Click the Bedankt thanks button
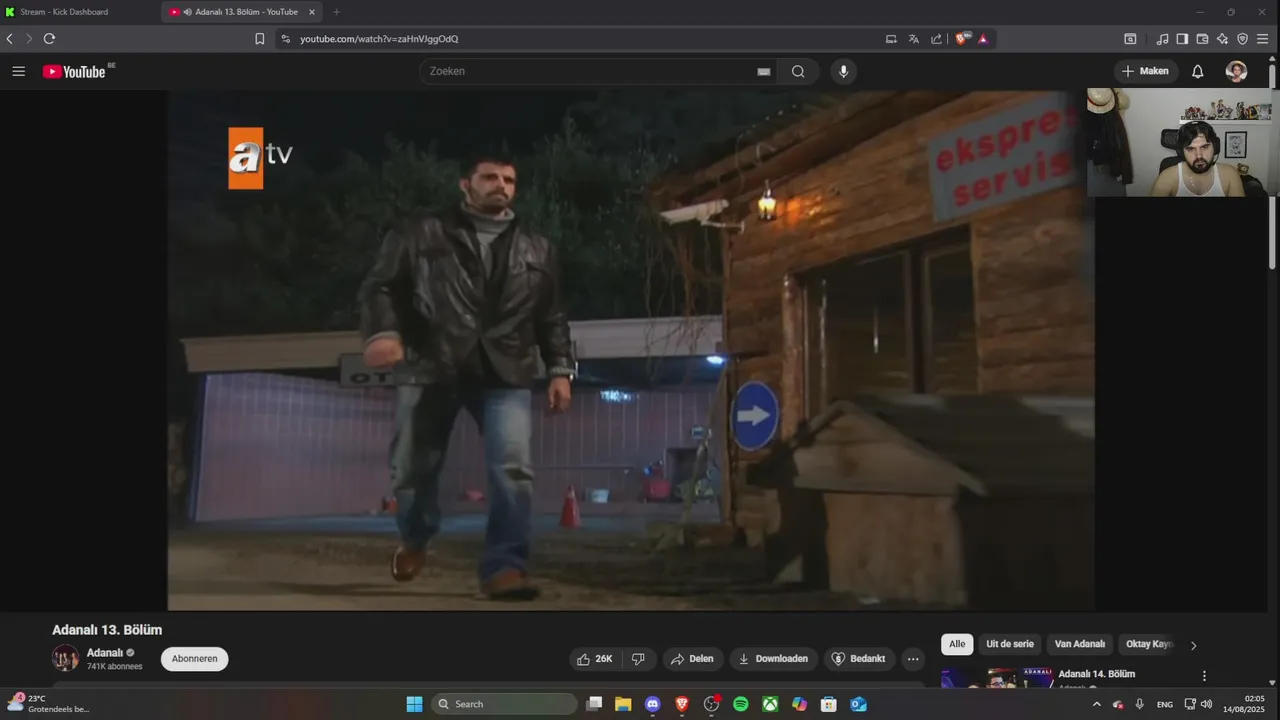This screenshot has width=1280, height=720. (x=859, y=659)
